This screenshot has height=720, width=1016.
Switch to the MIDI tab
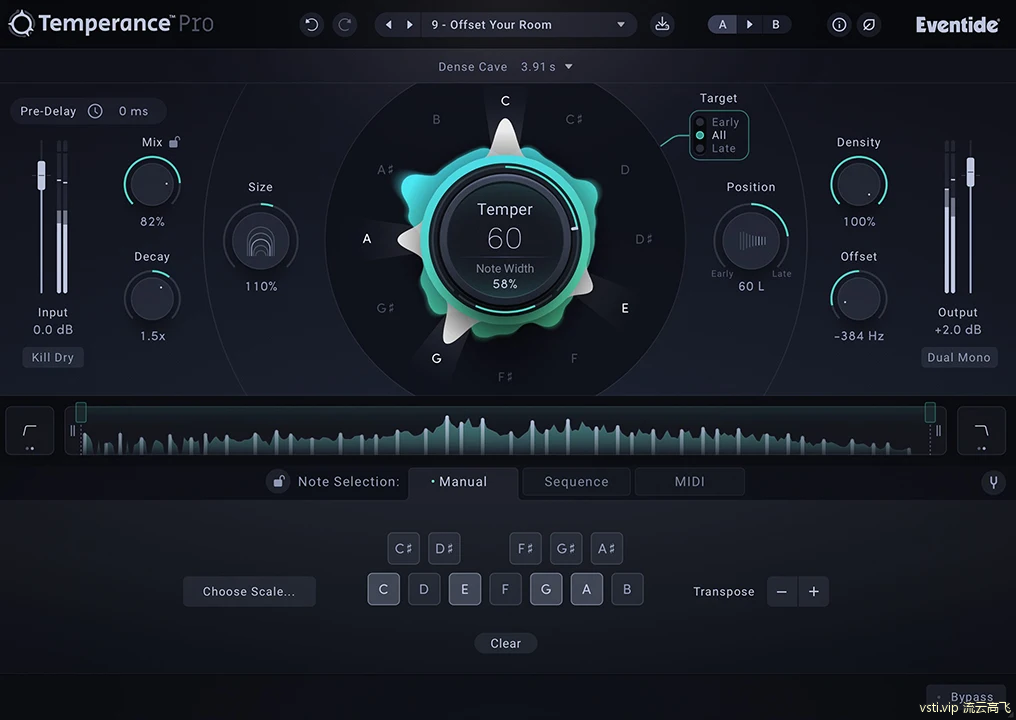tap(689, 481)
